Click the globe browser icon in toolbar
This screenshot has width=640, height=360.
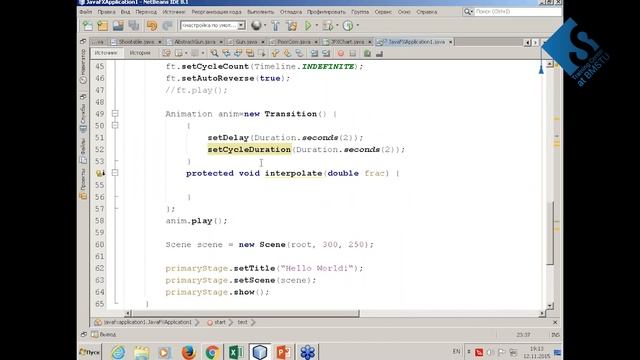[x=256, y=26]
